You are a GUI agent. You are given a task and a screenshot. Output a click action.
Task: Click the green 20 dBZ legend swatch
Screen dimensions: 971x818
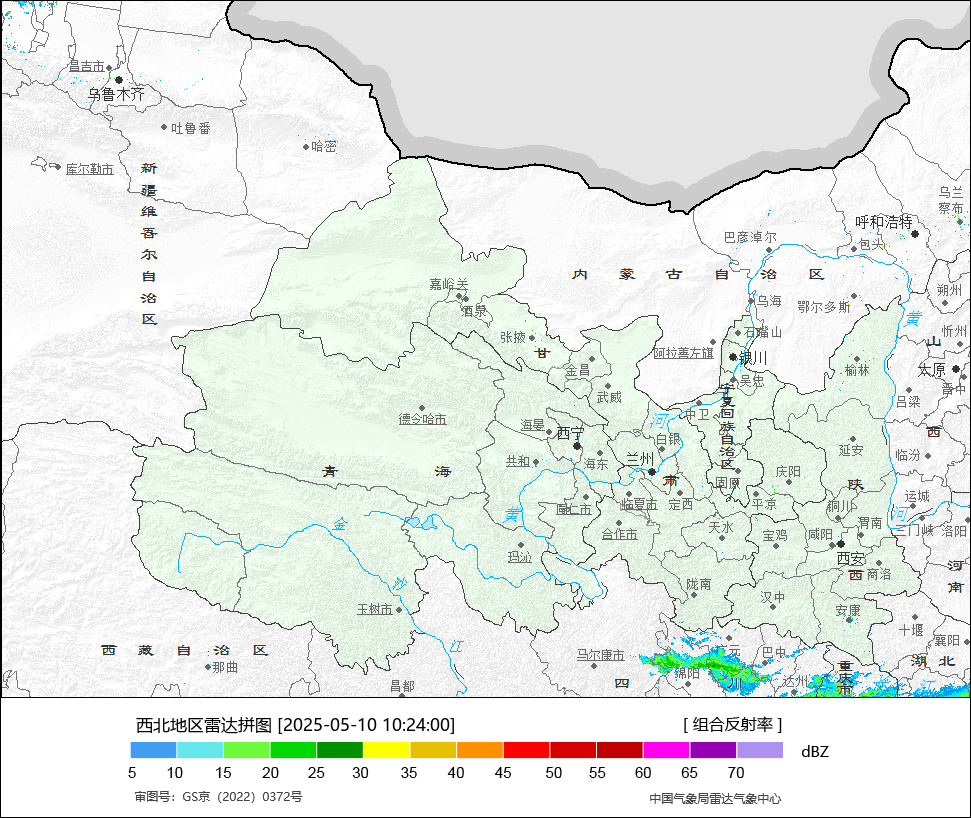[x=294, y=751]
